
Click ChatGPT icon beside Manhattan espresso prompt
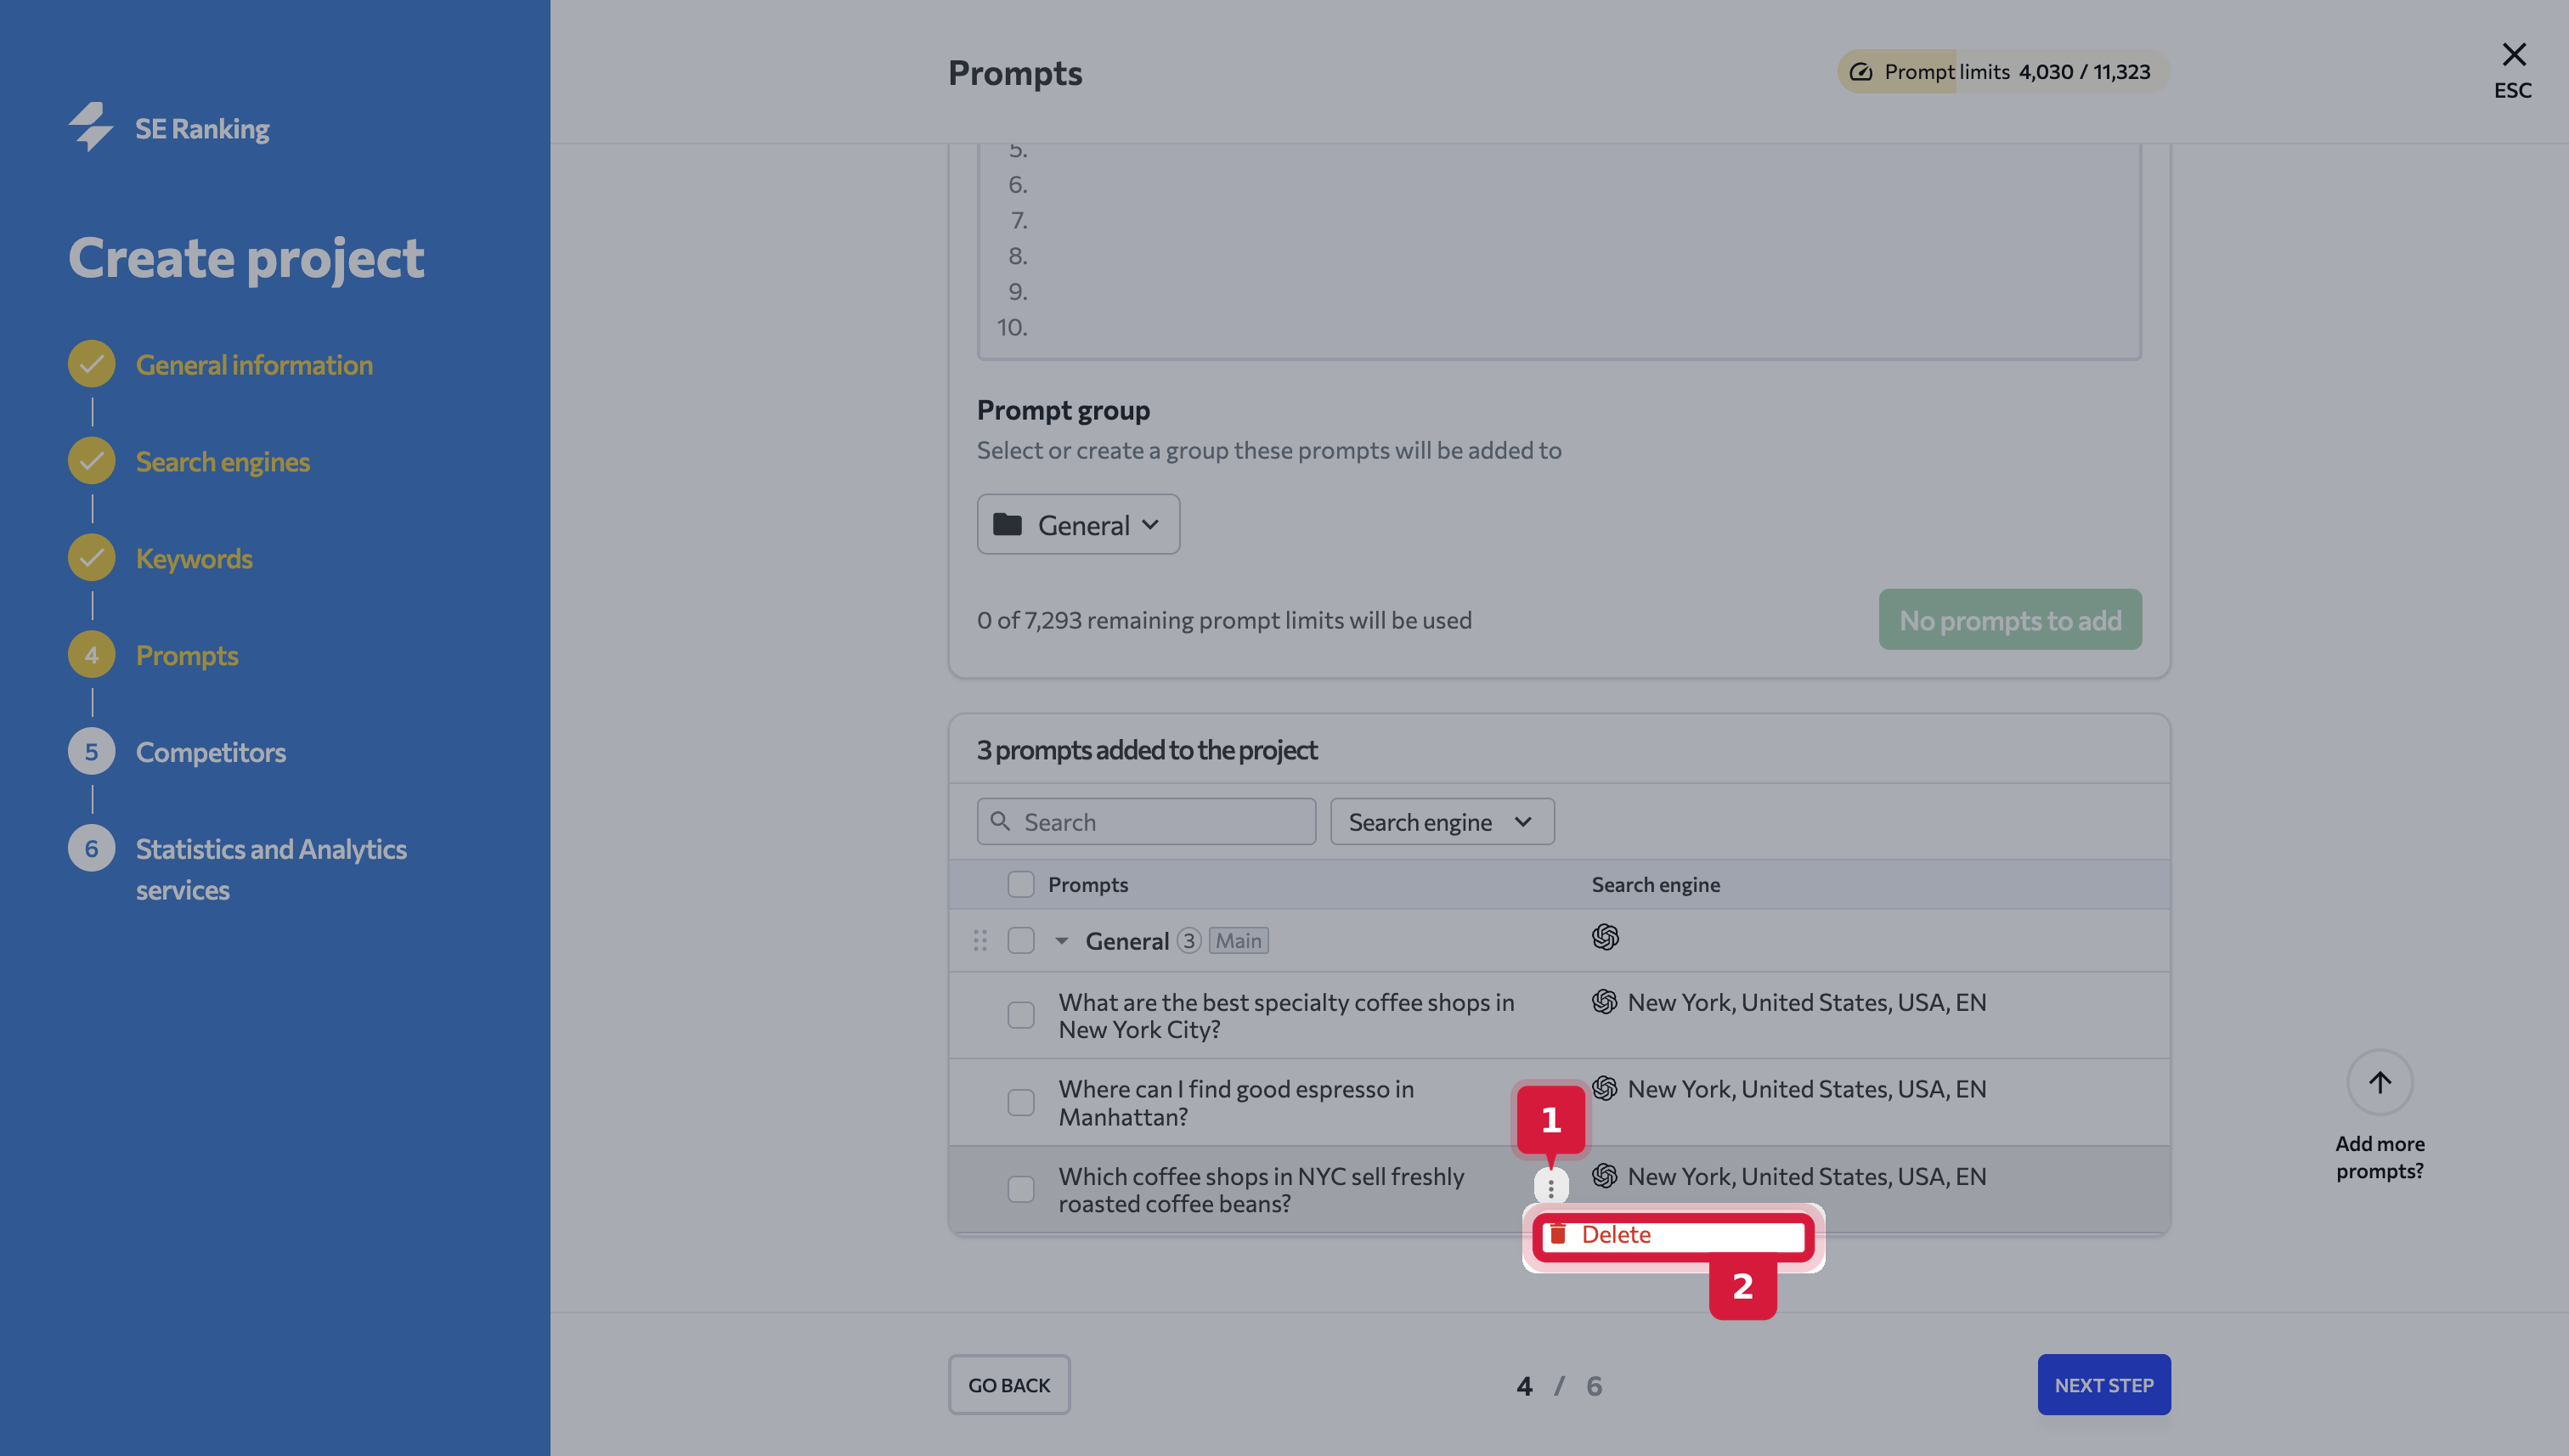pyautogui.click(x=1605, y=1088)
